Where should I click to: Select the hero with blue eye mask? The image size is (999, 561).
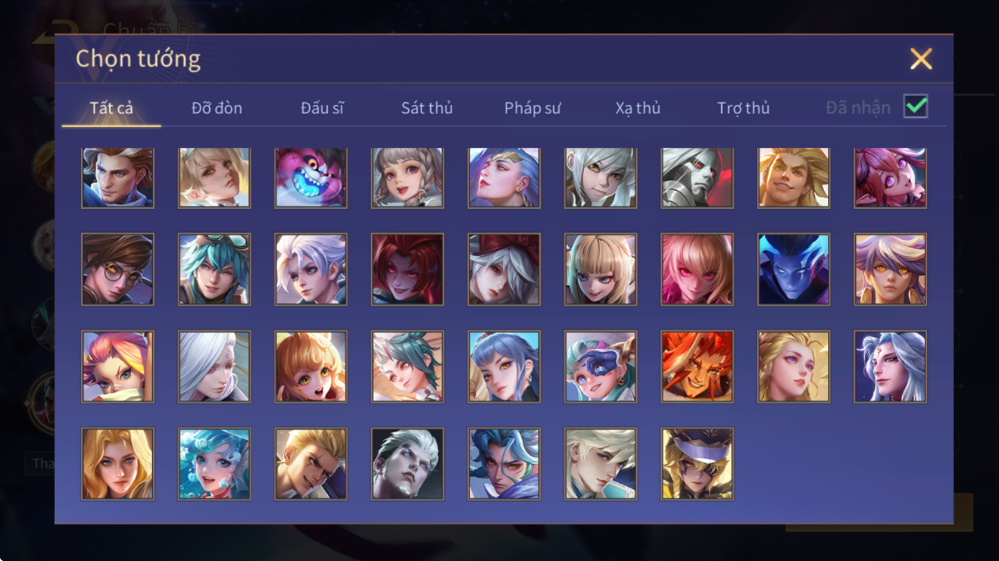600,367
